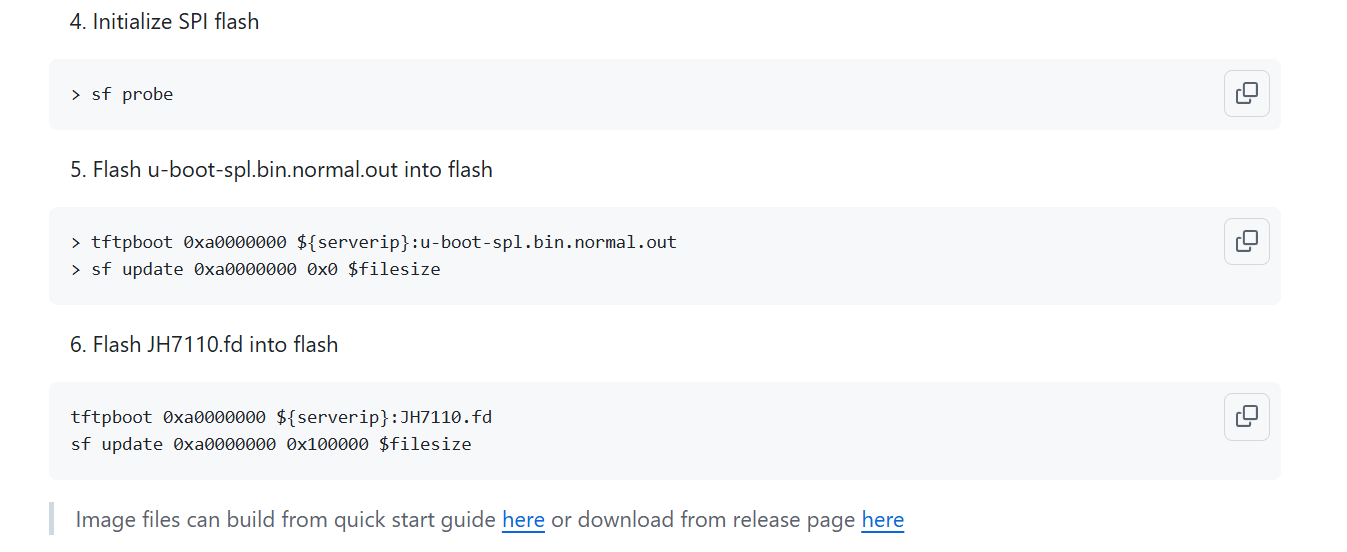Screen dimensions: 1347x552
Task: Click the 'Initialize SPI flash' step text
Action: click(164, 21)
